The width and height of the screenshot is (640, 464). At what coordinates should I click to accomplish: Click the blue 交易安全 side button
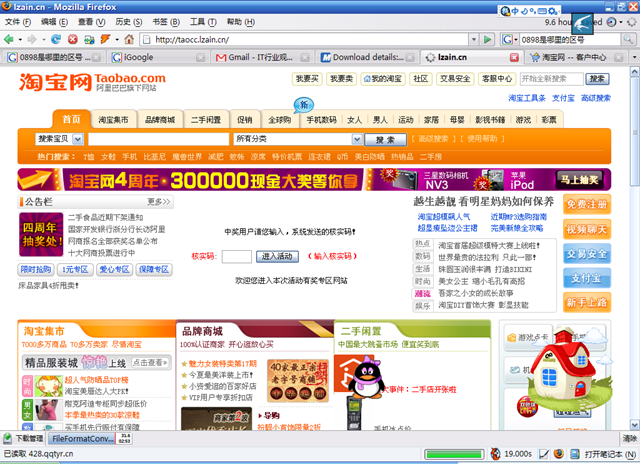pos(587,254)
